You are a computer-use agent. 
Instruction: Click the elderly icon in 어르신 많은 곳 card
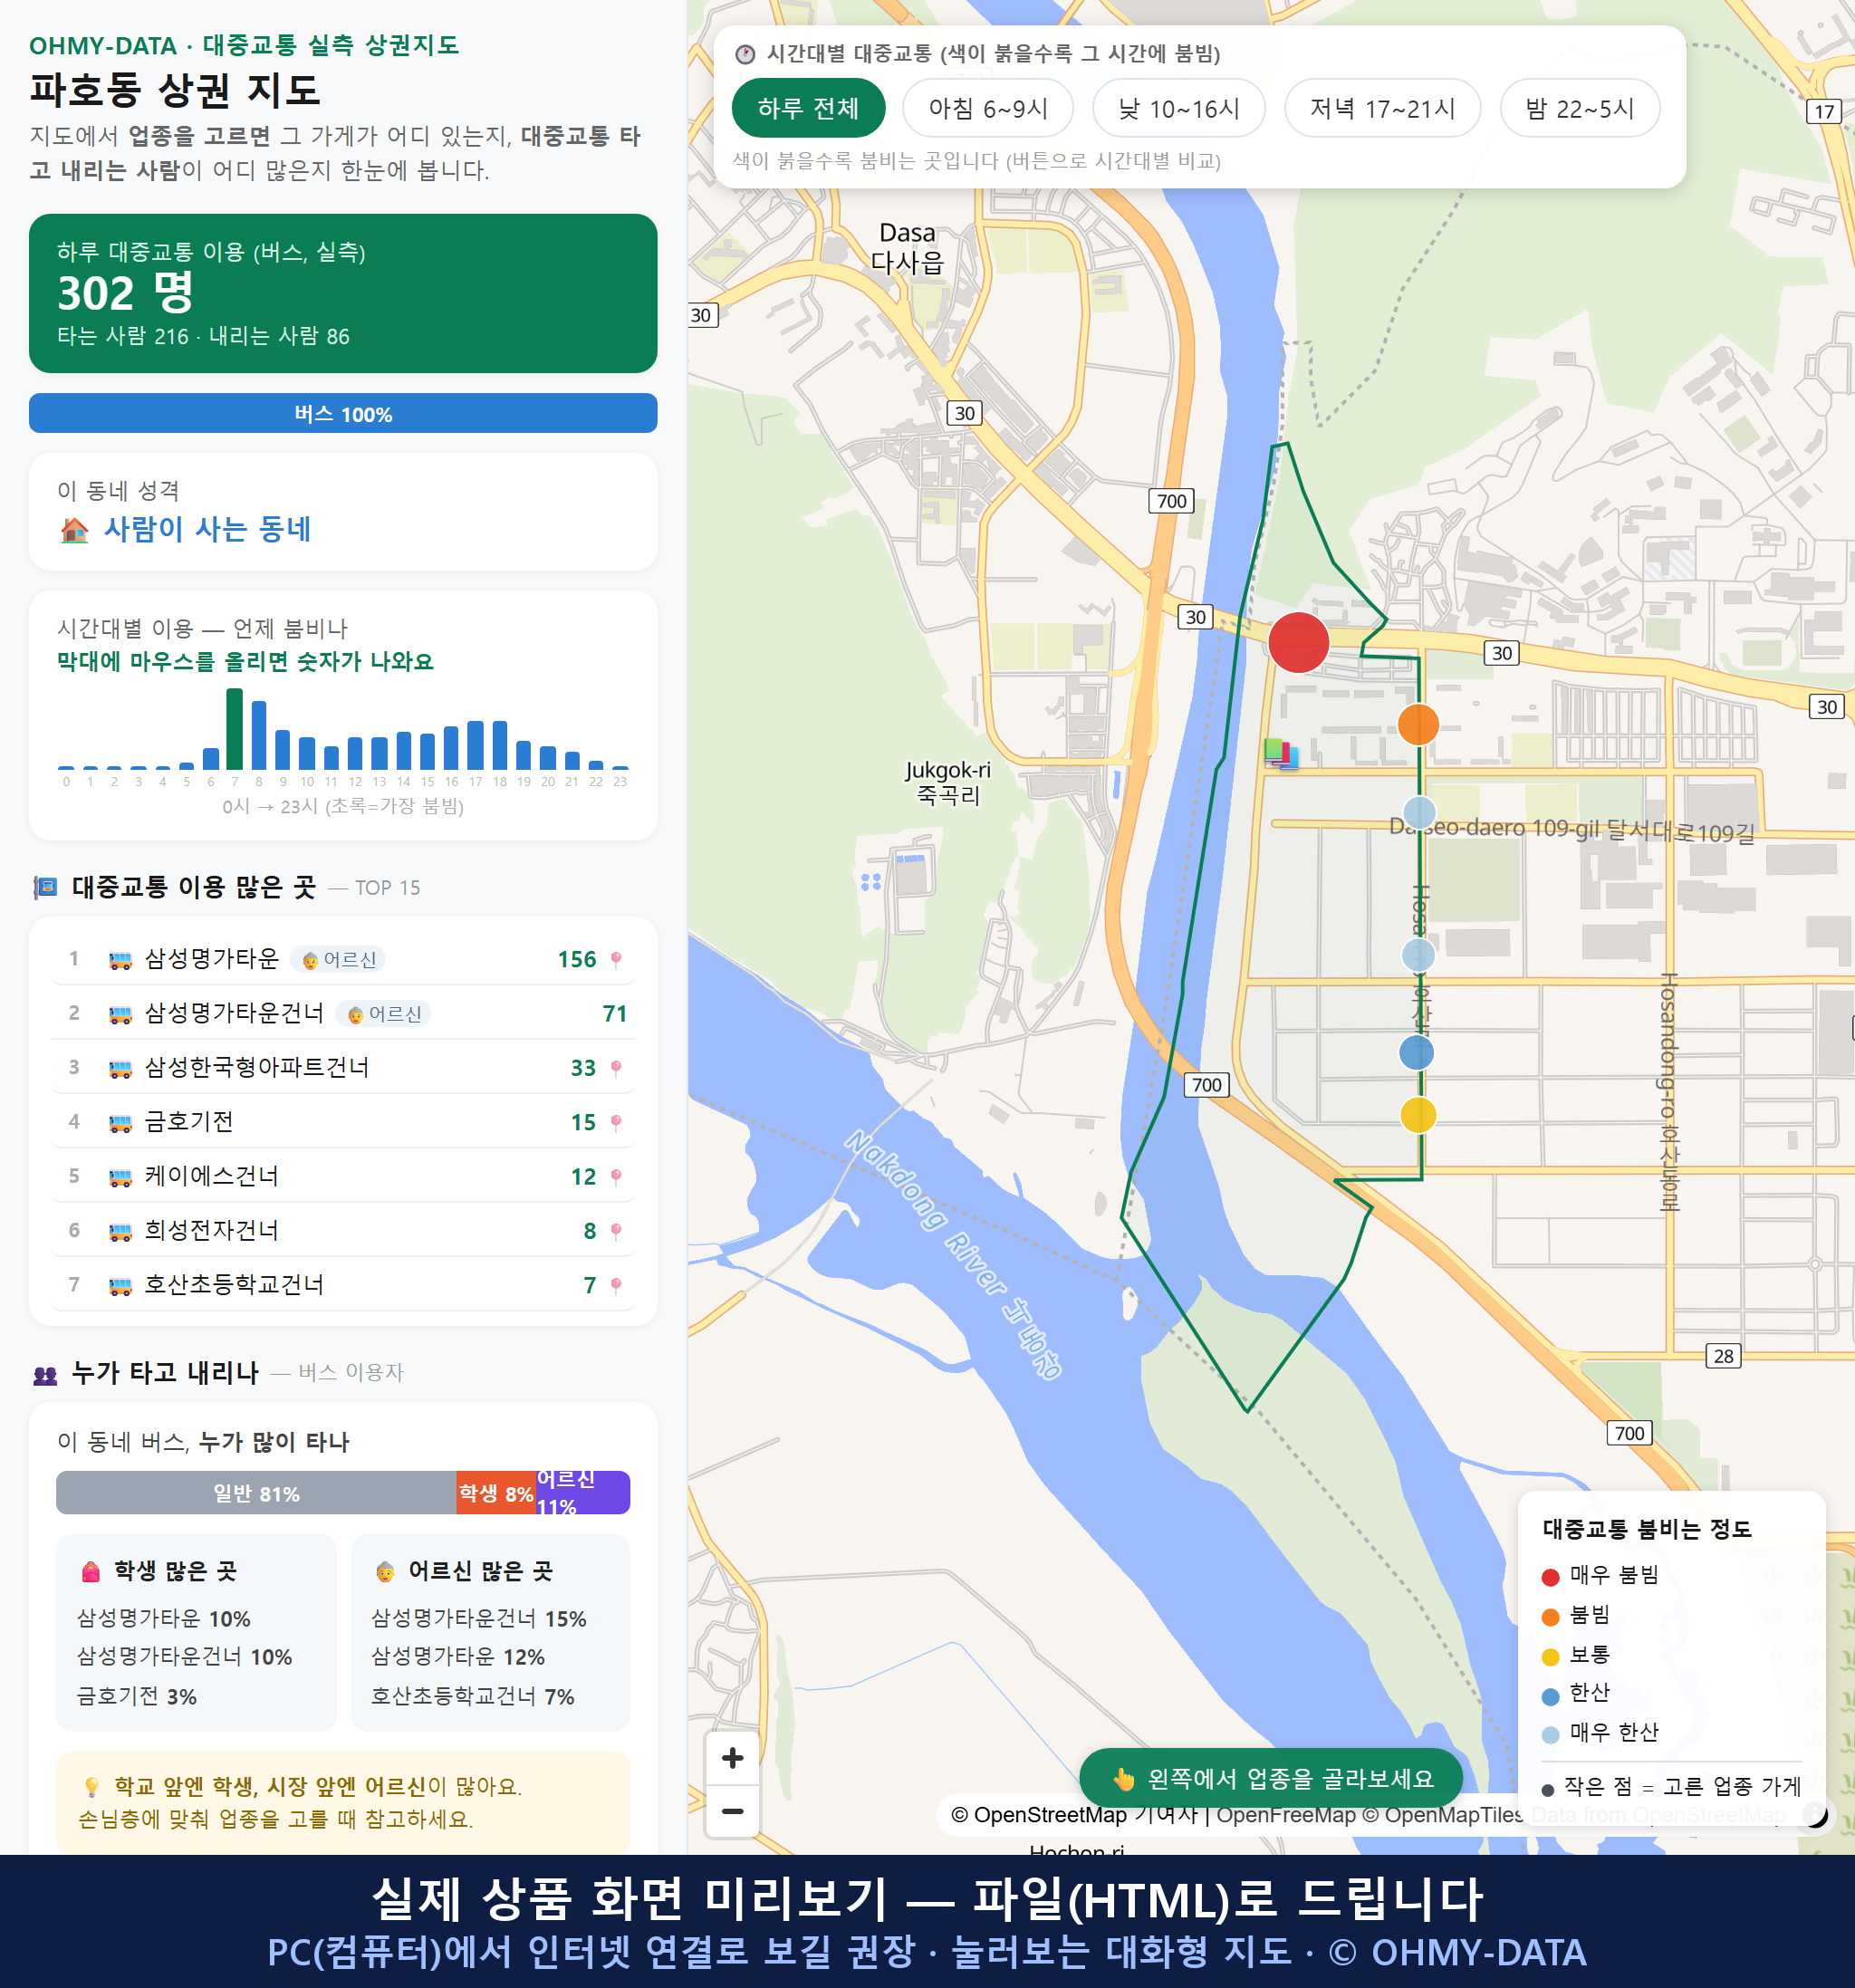pyautogui.click(x=385, y=1572)
